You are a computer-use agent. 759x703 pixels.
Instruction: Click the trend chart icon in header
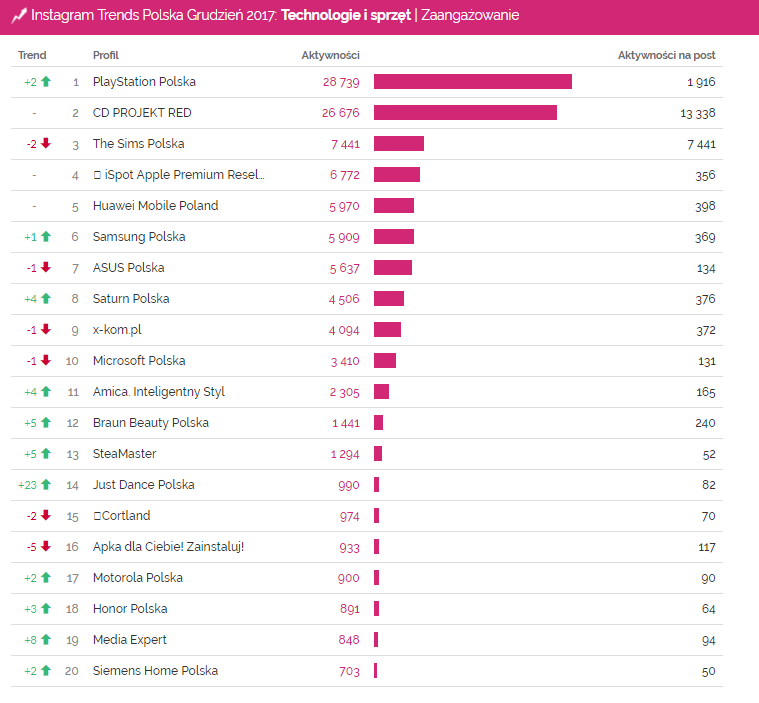[18, 16]
